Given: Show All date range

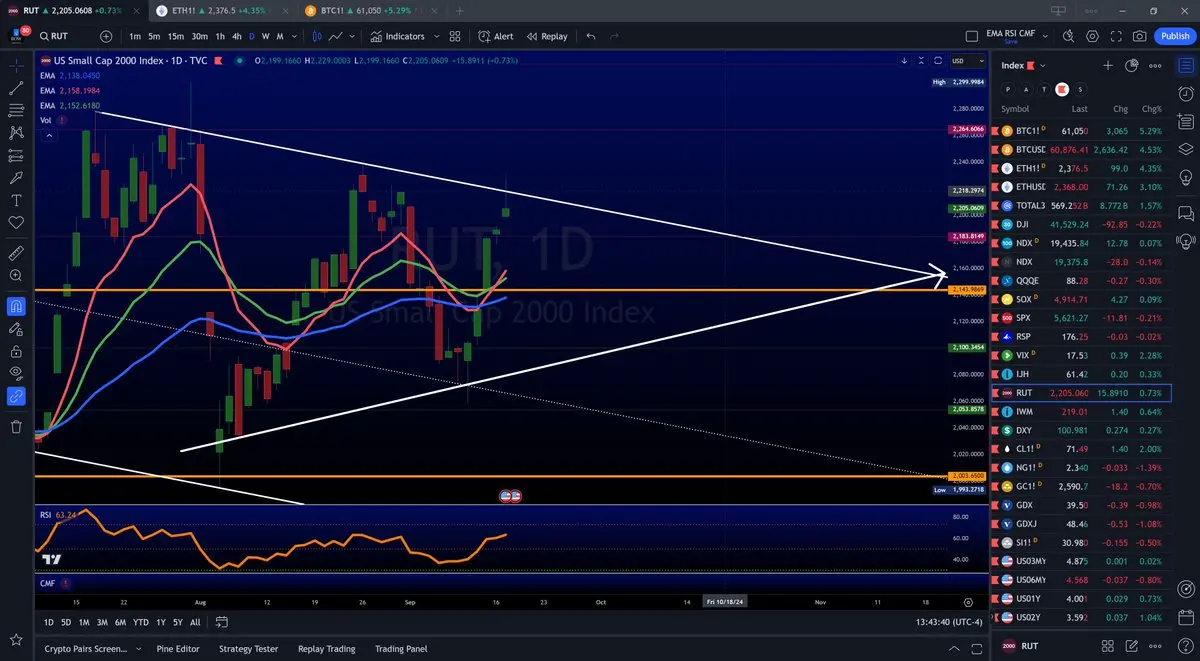Looking at the screenshot, I should coord(195,622).
